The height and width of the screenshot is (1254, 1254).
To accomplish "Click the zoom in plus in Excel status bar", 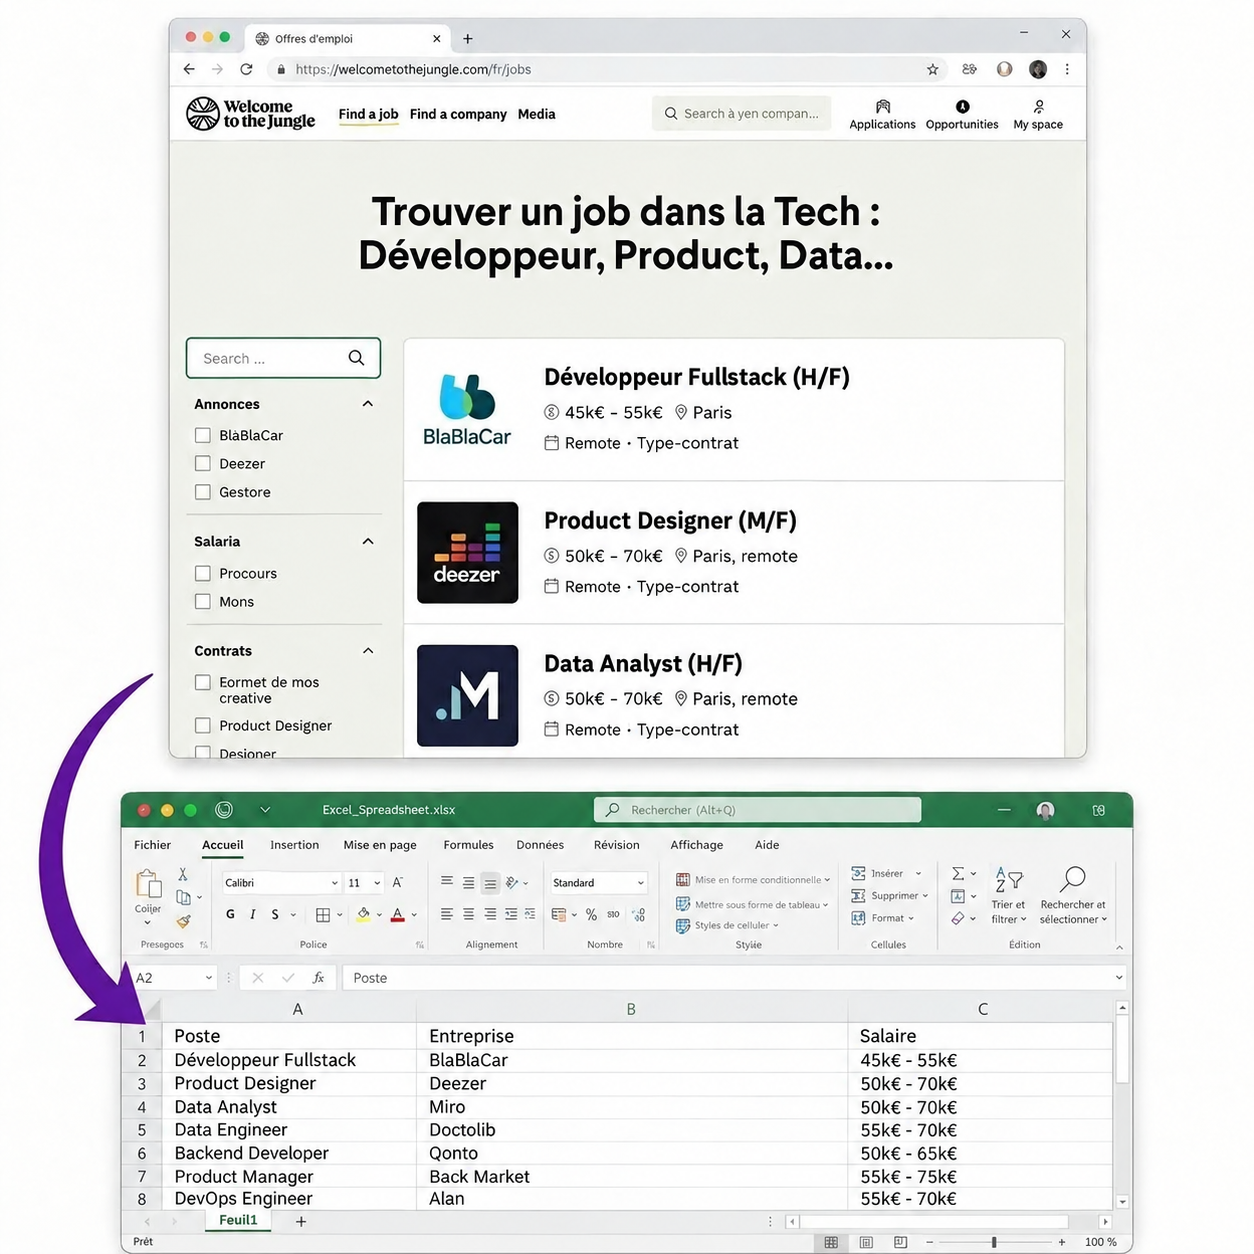I will click(1062, 1242).
